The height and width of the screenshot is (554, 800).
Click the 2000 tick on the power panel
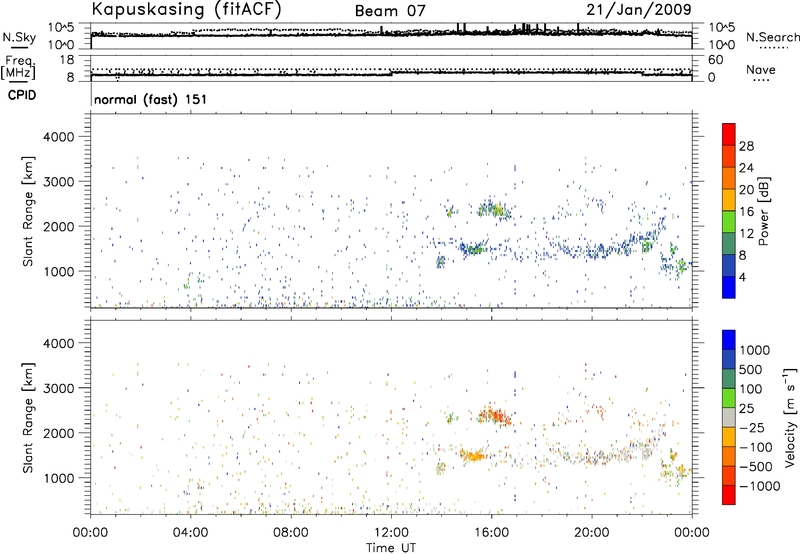59,226
